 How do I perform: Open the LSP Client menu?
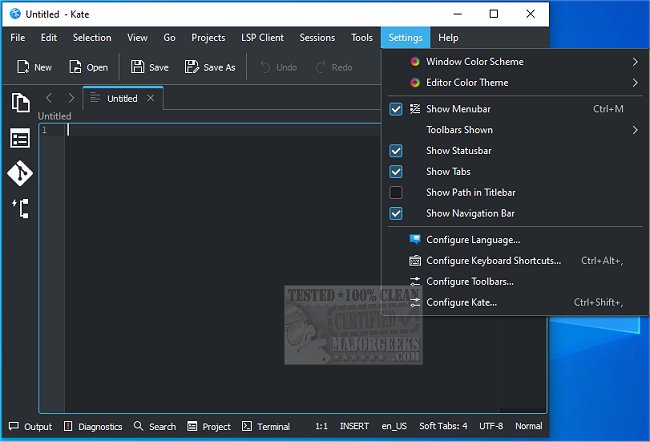click(x=262, y=38)
